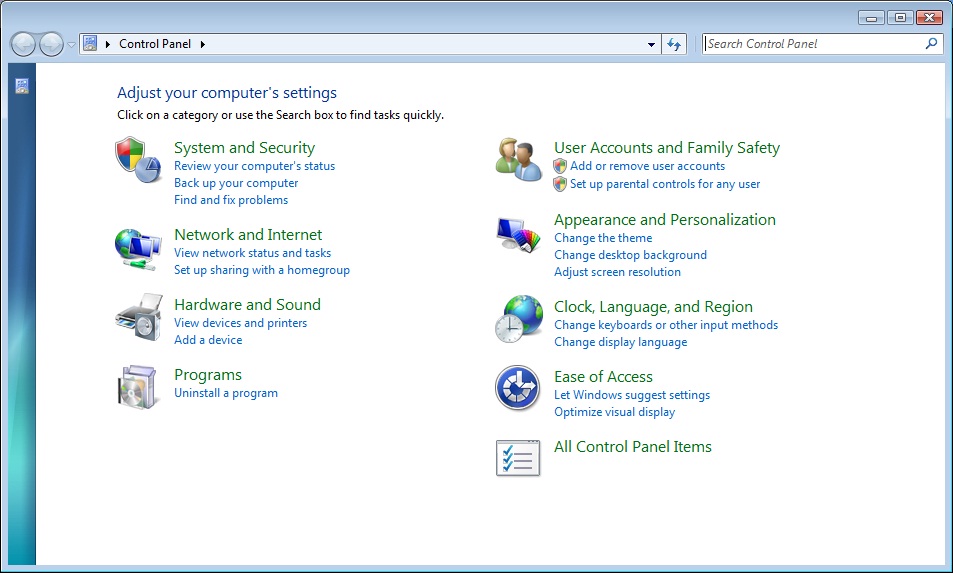Expand the address bar history dropdown
Image resolution: width=953 pixels, height=573 pixels.
click(x=651, y=44)
